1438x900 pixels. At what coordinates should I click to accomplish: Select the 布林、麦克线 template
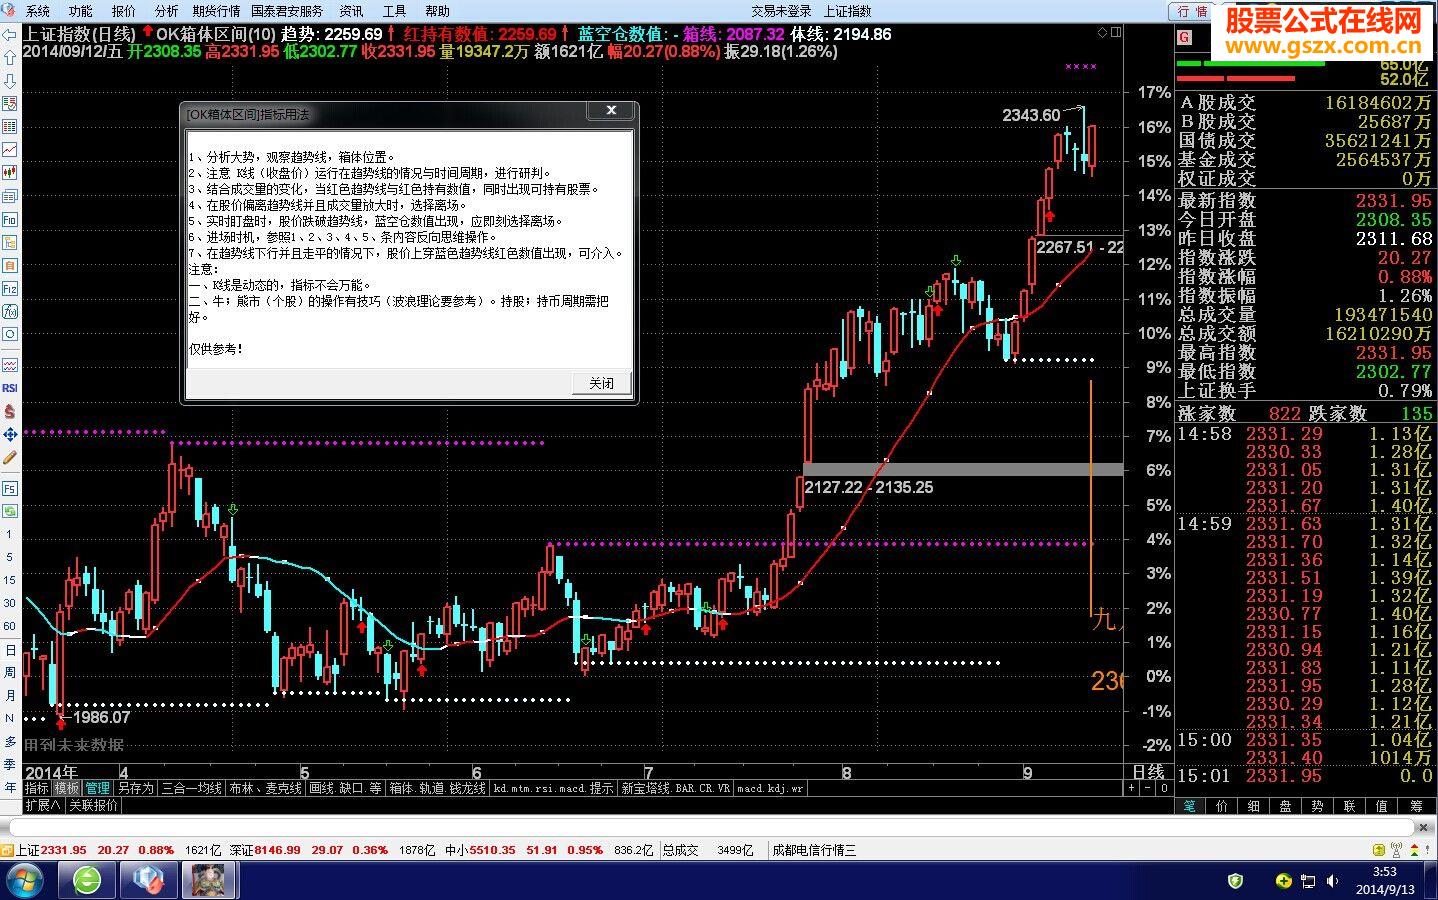[265, 788]
